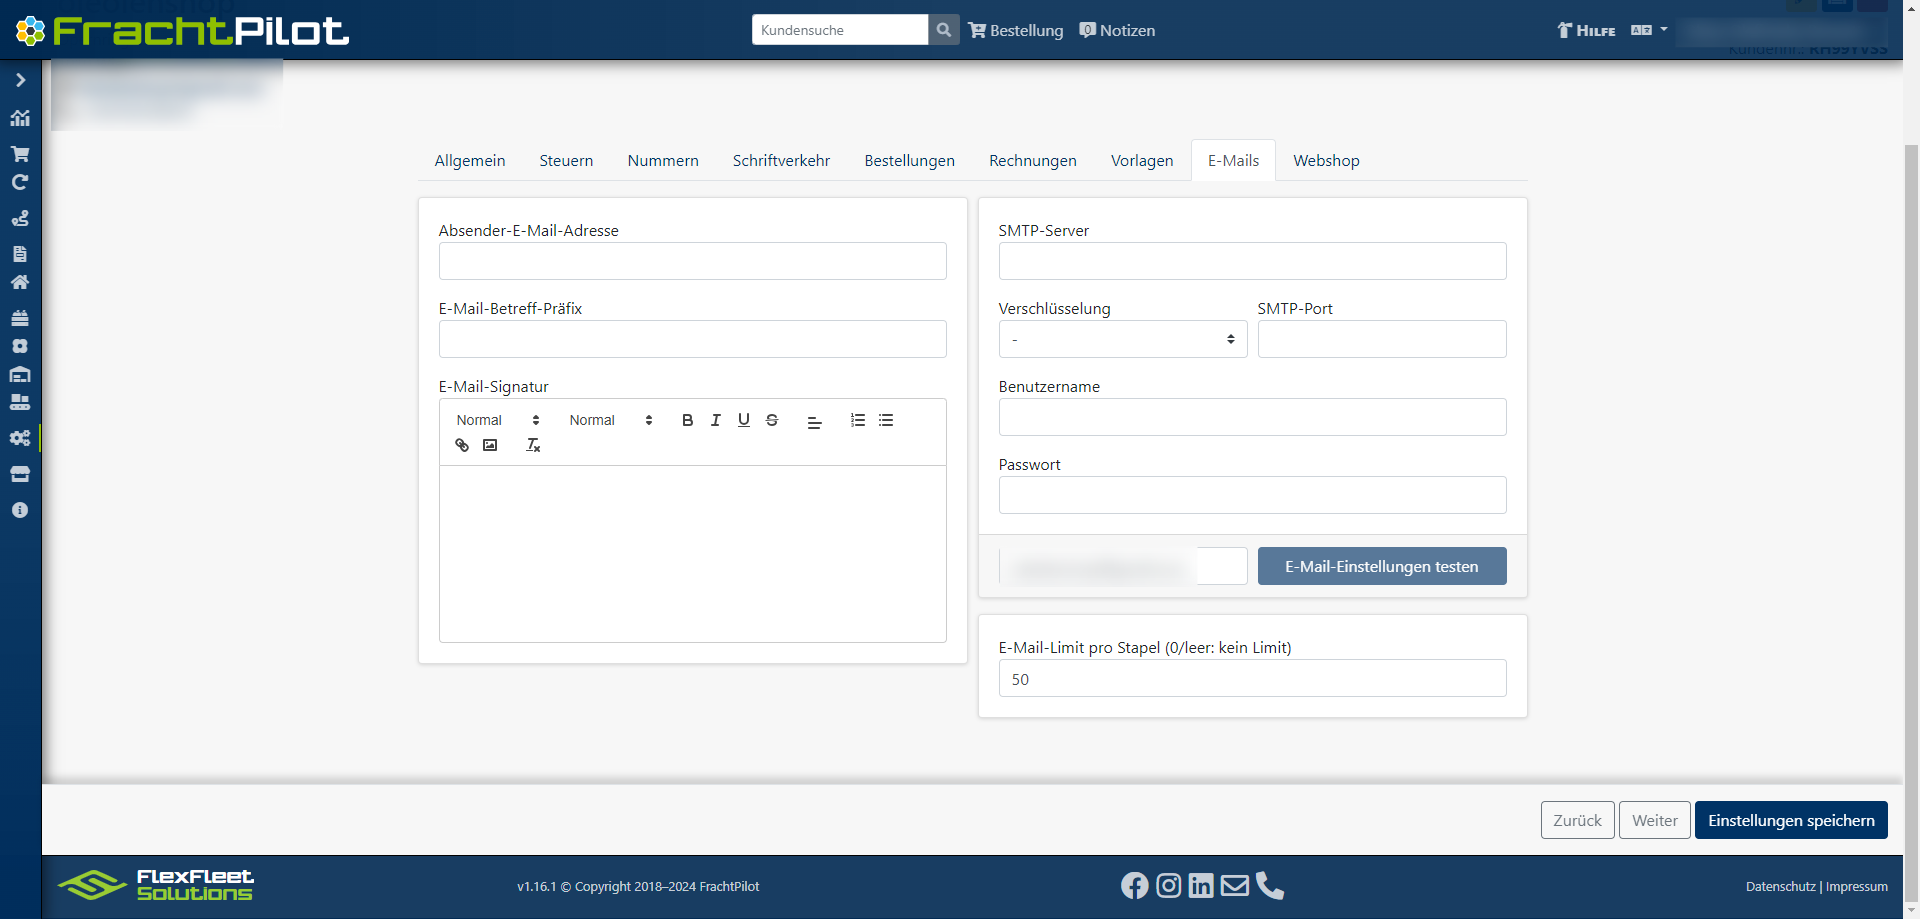The width and height of the screenshot is (1920, 919).
Task: Expand the sidebar with the chevron arrow
Action: click(20, 80)
